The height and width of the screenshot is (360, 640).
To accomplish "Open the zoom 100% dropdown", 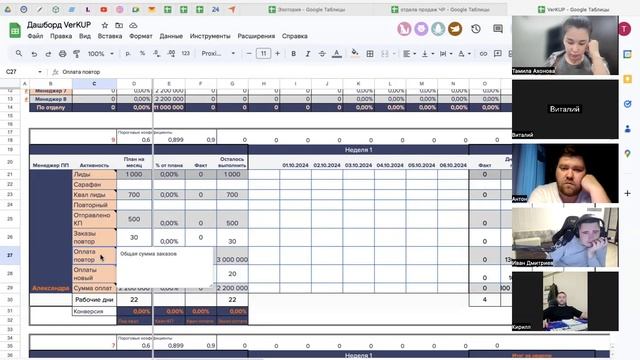I will pos(100,53).
